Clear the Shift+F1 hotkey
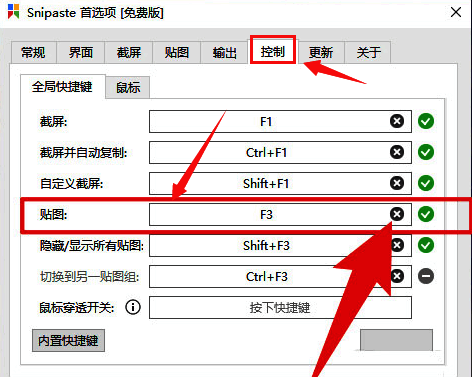Screen dimensions: 472x377 click(x=397, y=183)
